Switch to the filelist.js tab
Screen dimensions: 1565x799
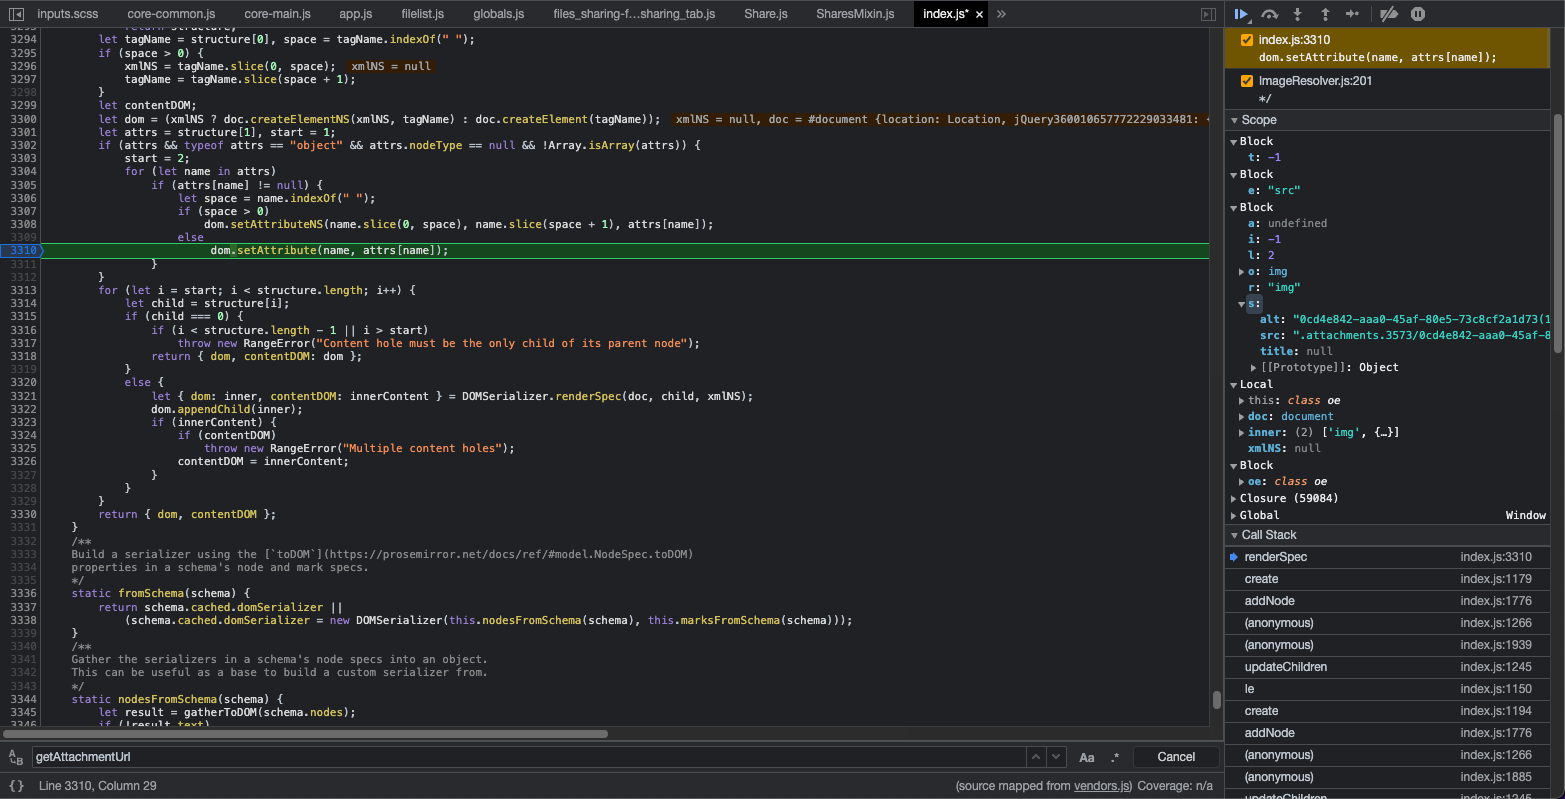click(422, 14)
